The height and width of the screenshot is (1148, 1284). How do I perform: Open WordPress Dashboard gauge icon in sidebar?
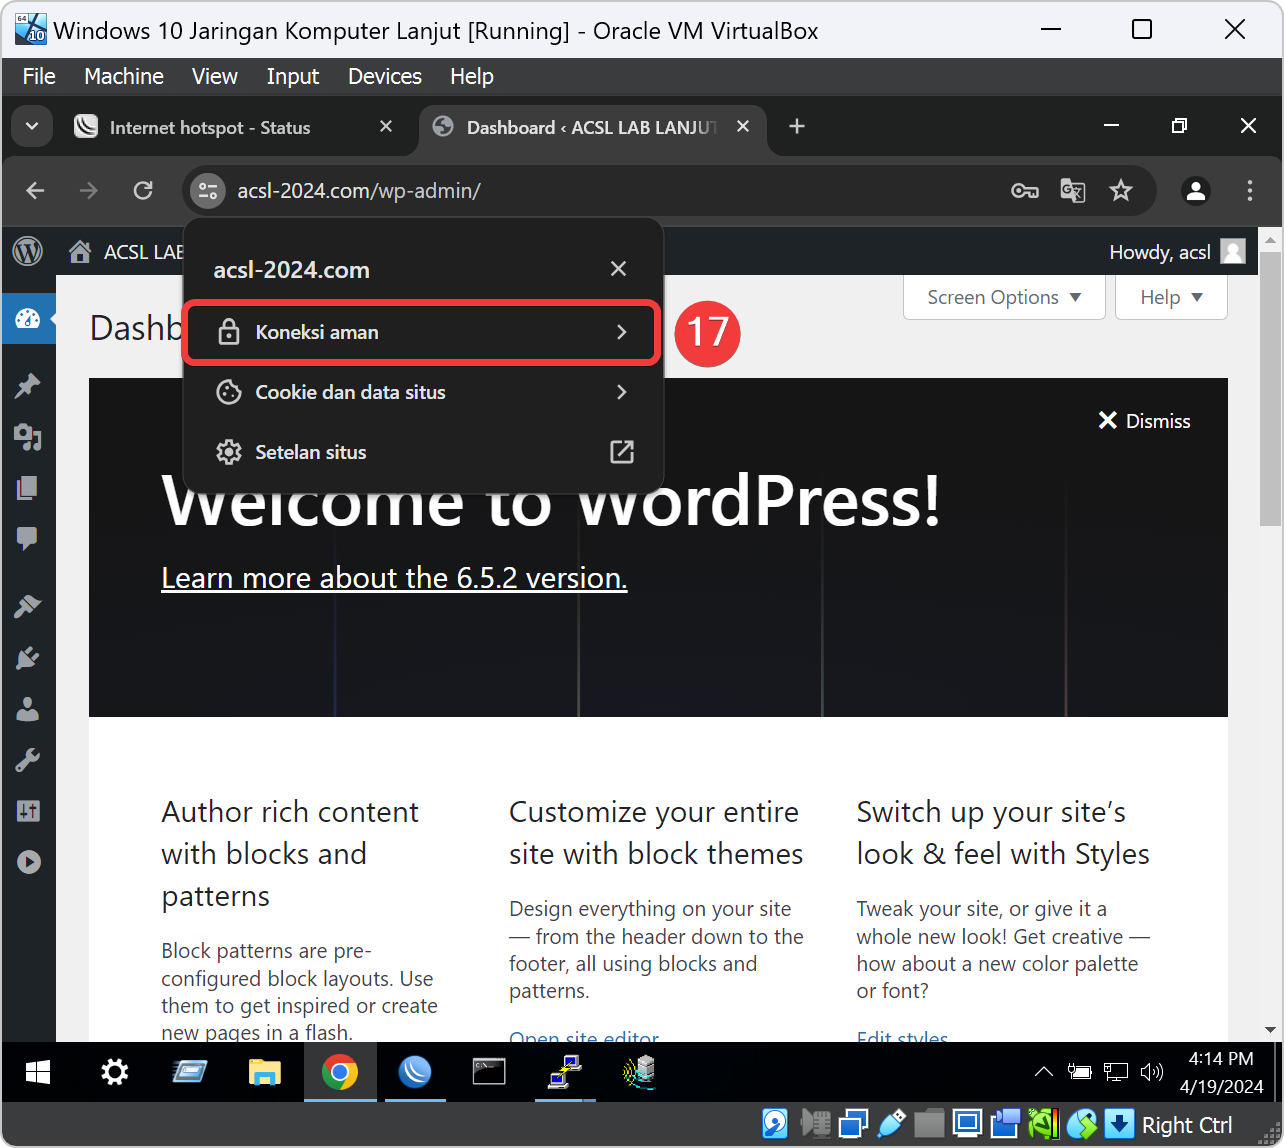(27, 319)
